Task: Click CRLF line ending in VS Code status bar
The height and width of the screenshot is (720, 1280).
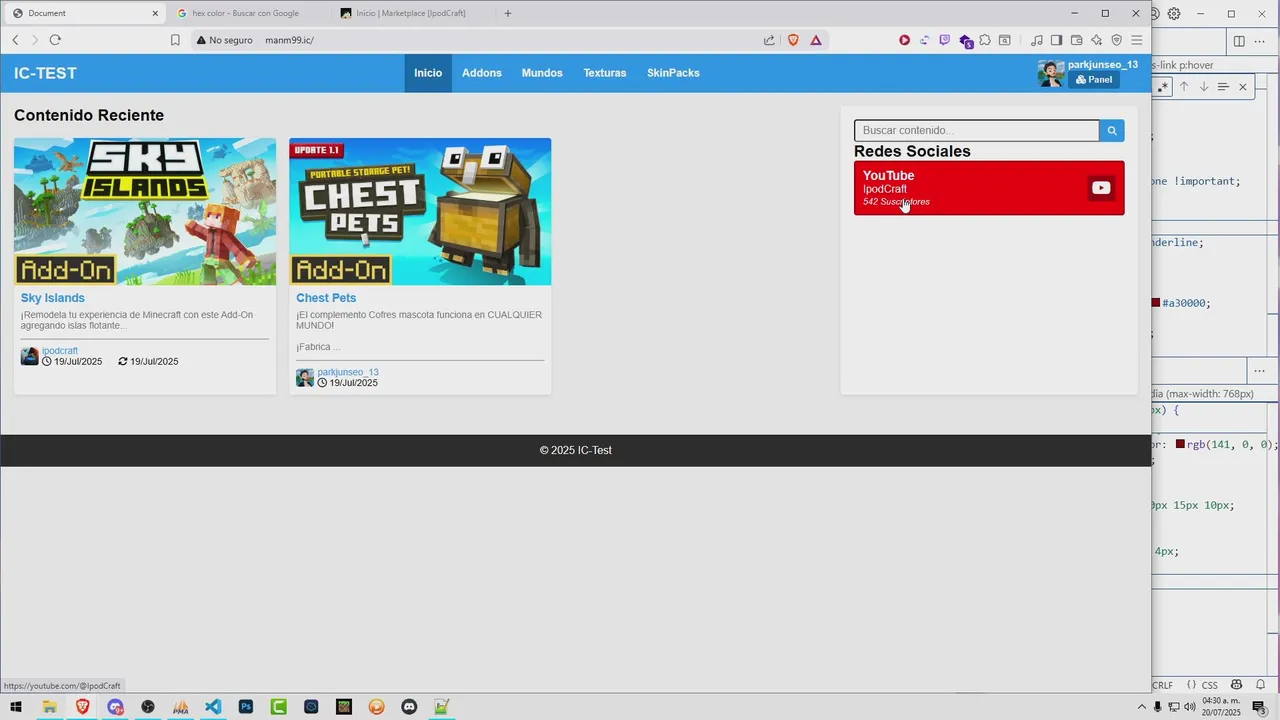Action: (1163, 685)
